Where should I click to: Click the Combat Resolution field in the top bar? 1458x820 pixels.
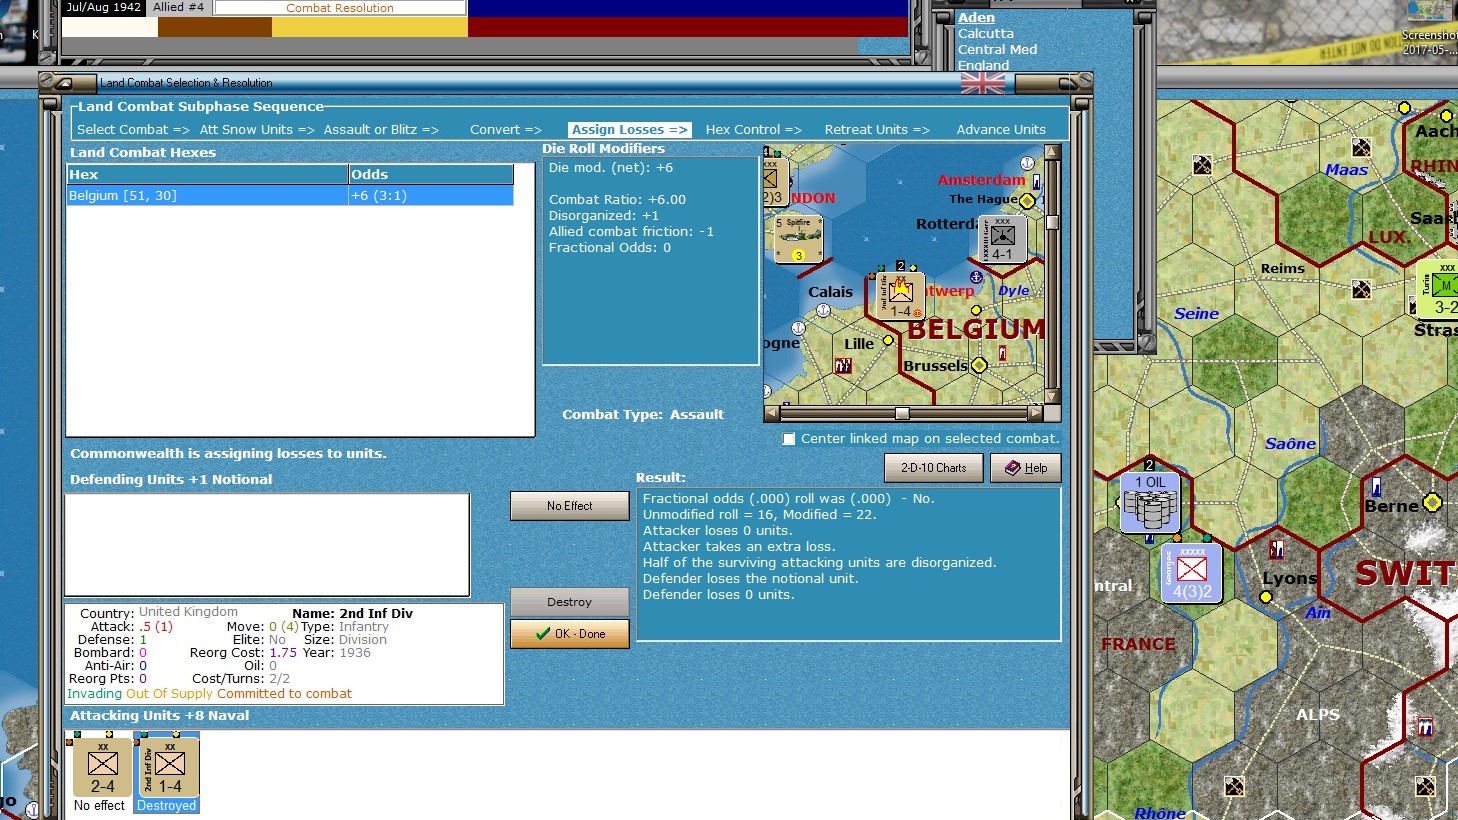[x=340, y=8]
